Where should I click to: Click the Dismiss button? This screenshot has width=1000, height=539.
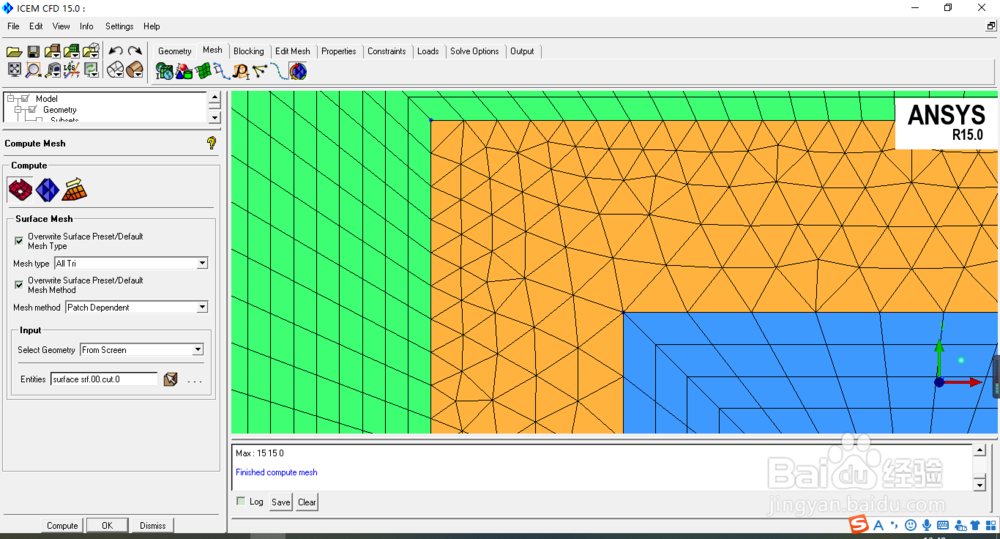pos(152,526)
